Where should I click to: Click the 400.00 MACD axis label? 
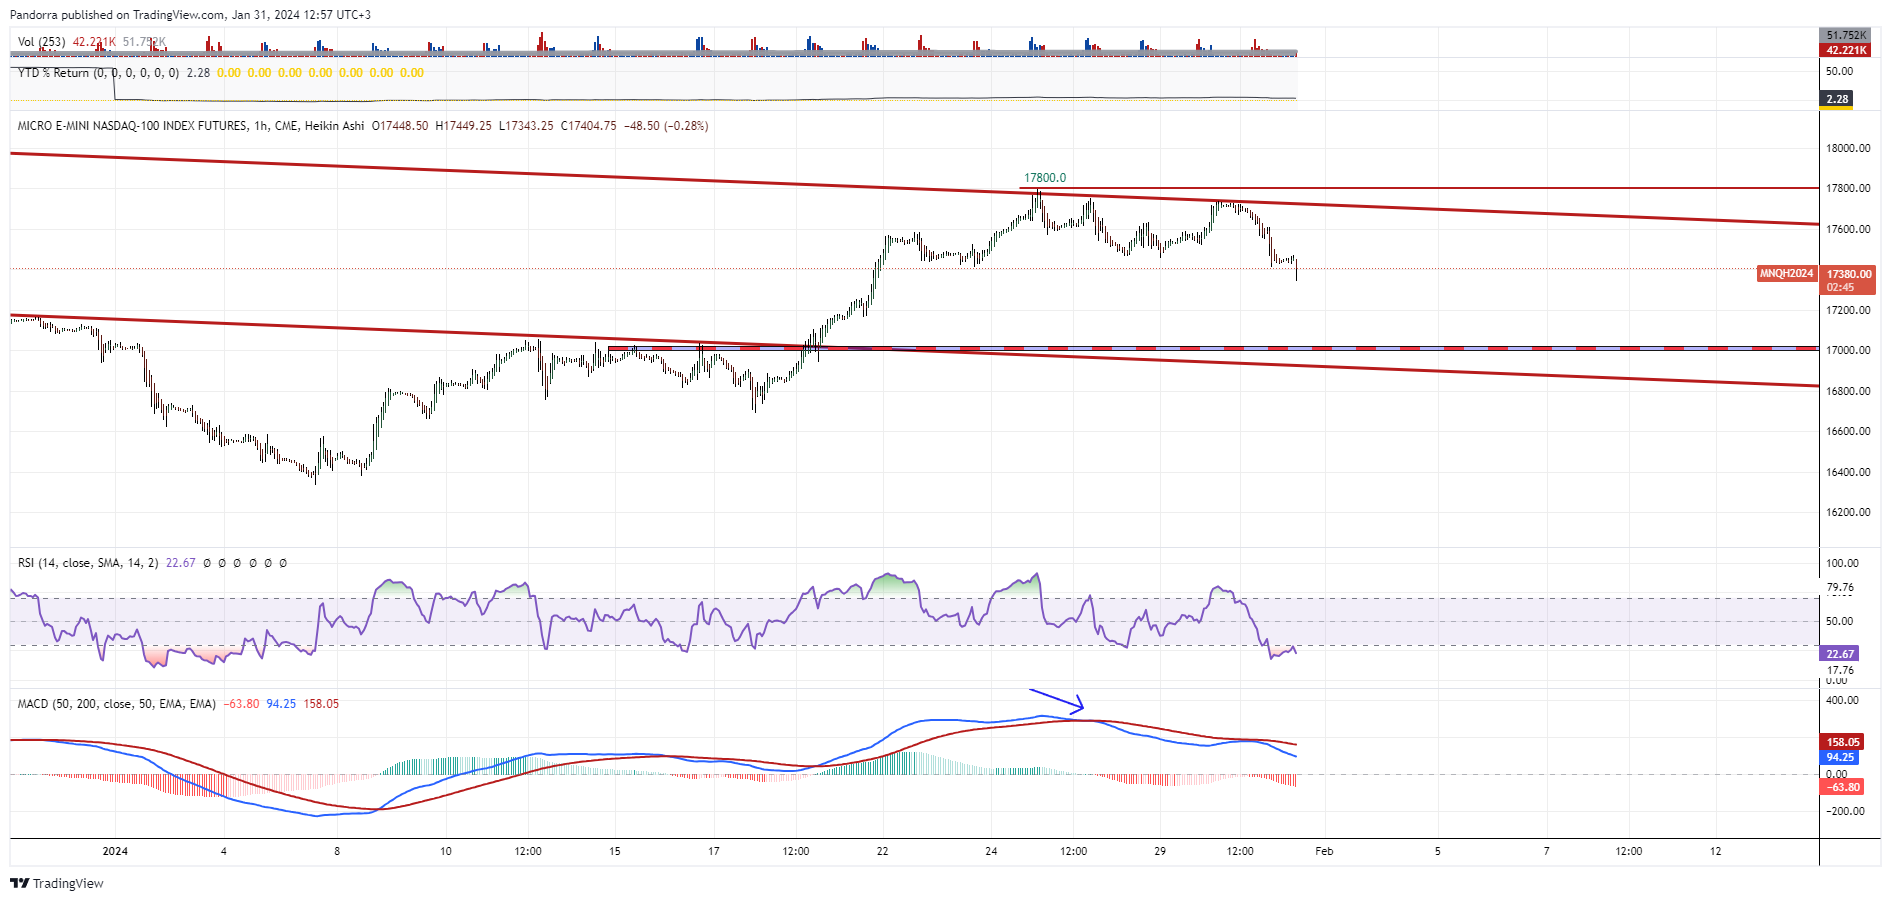pyautogui.click(x=1842, y=700)
